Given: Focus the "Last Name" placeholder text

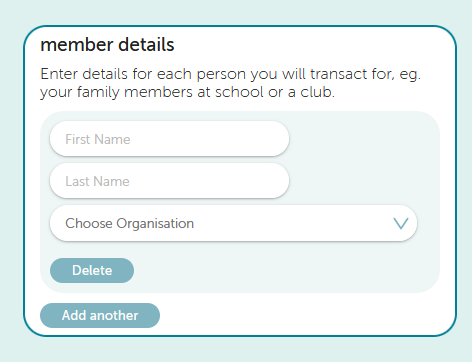Looking at the screenshot, I should tap(97, 181).
